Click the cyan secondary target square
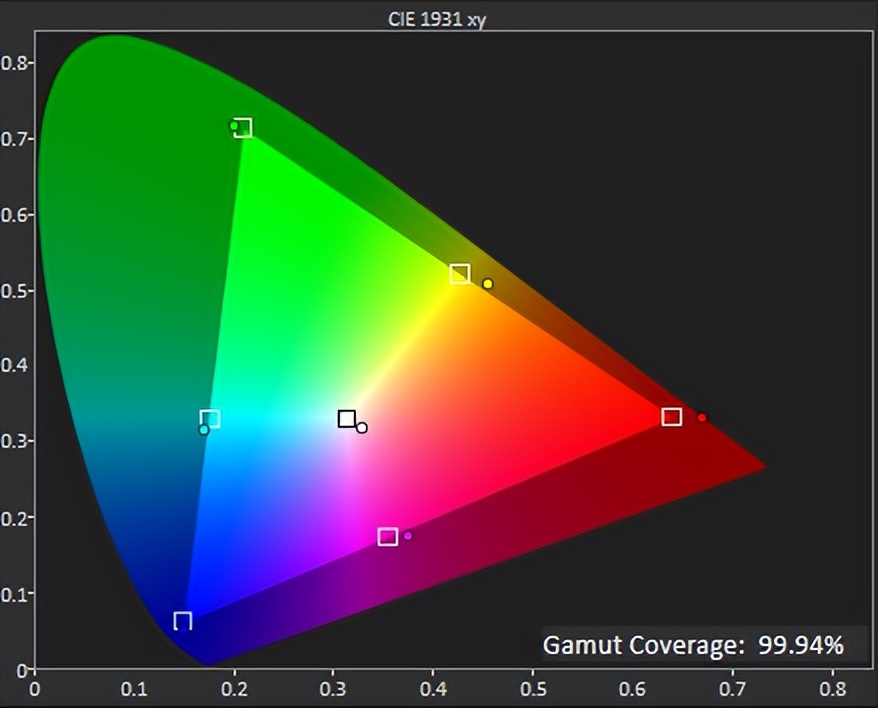 pos(210,419)
